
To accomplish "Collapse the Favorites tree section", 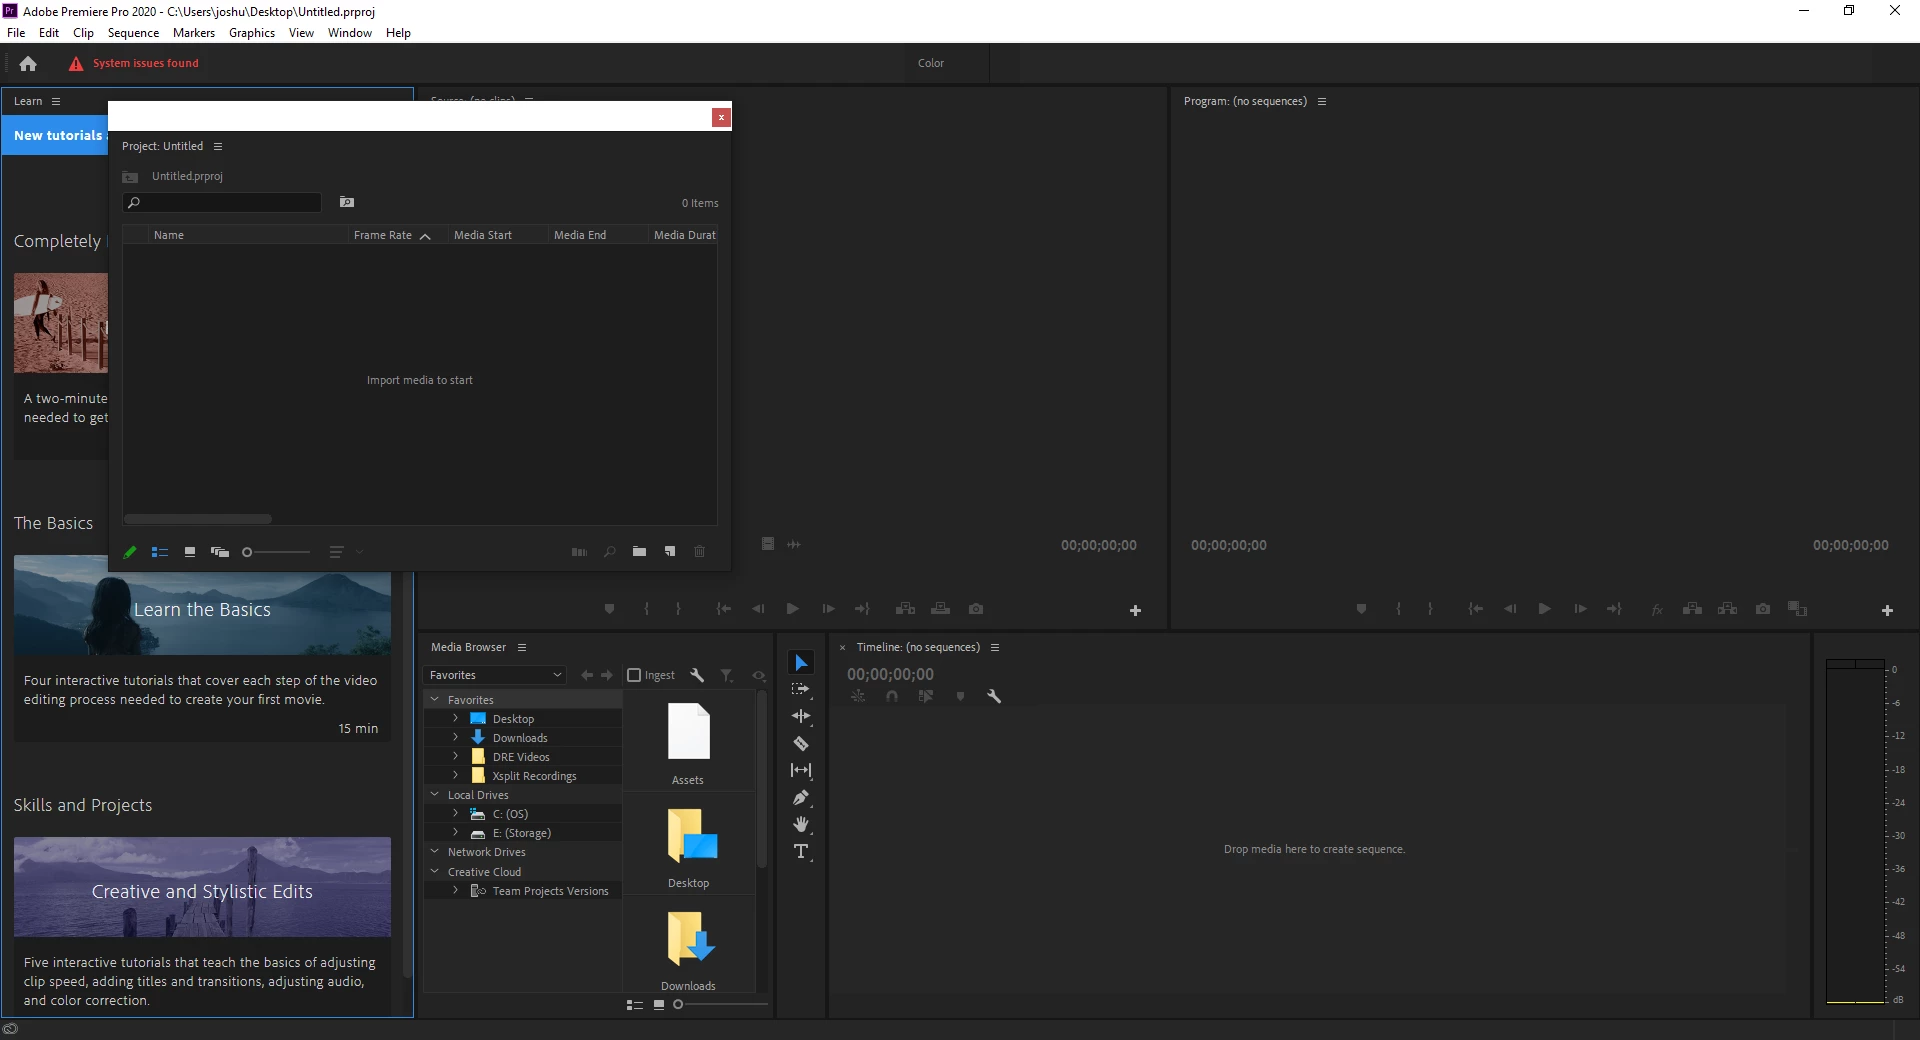I will pos(435,700).
